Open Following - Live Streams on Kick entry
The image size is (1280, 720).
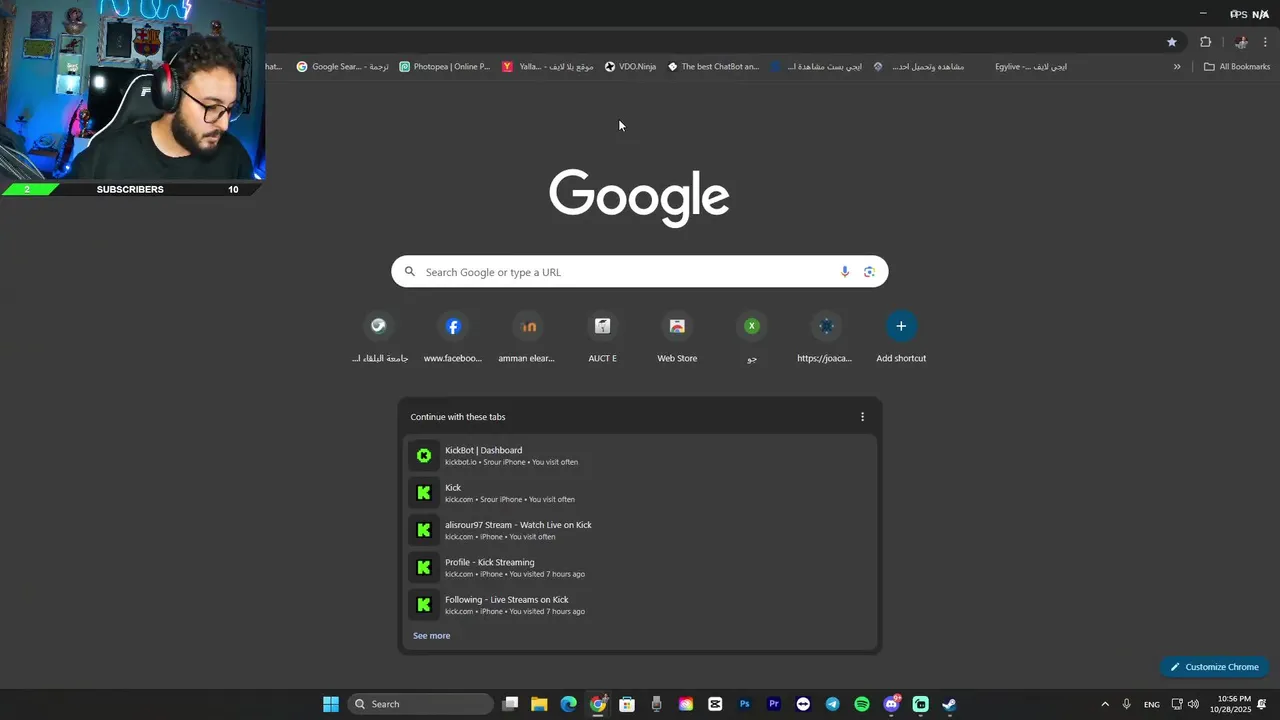(640, 605)
